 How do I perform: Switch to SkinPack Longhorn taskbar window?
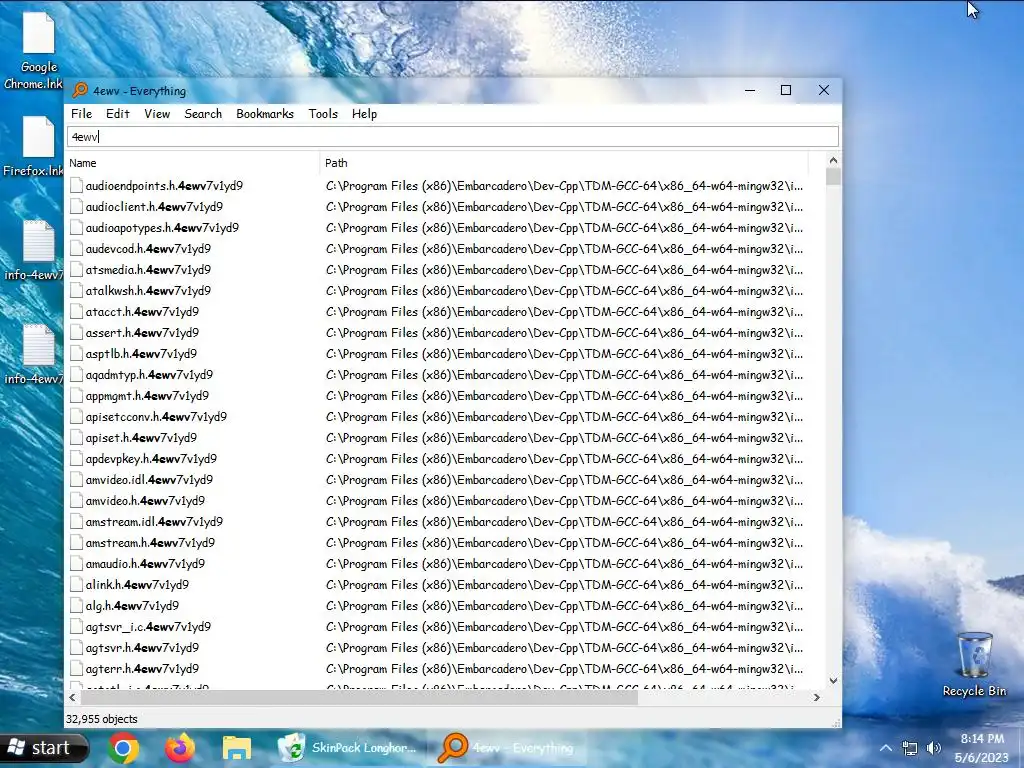[x=348, y=748]
